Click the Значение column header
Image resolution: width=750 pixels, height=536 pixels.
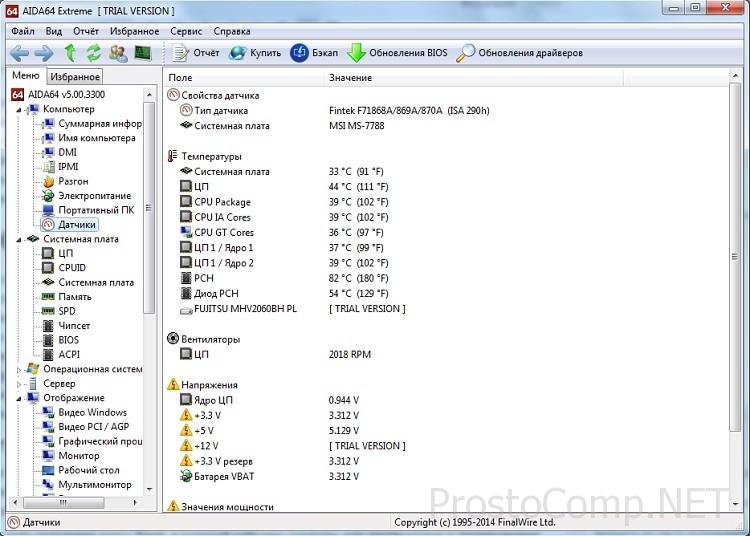[x=350, y=77]
